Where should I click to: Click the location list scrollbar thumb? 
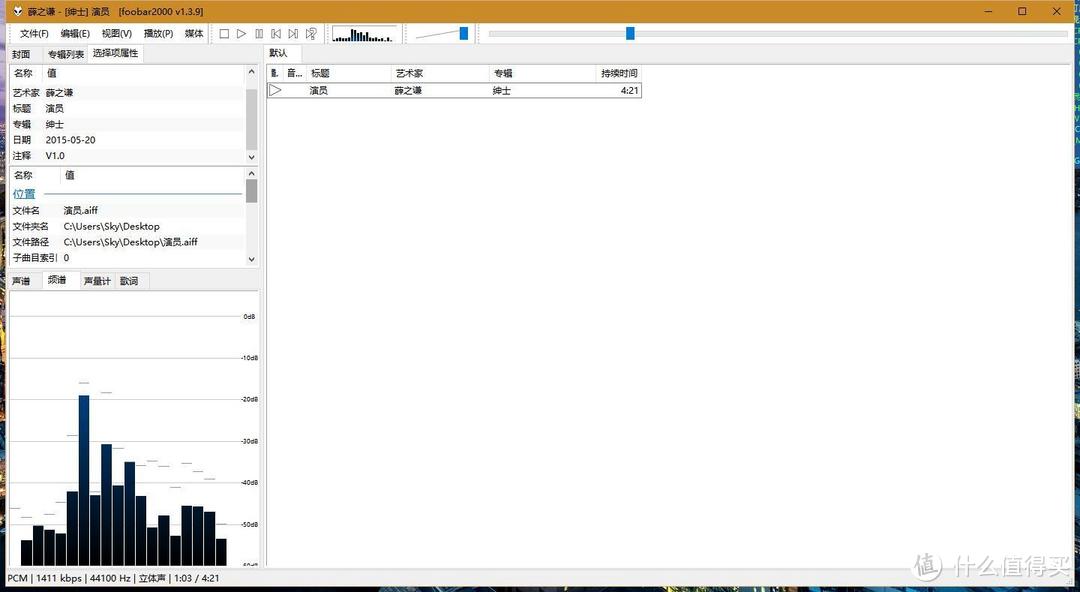251,191
